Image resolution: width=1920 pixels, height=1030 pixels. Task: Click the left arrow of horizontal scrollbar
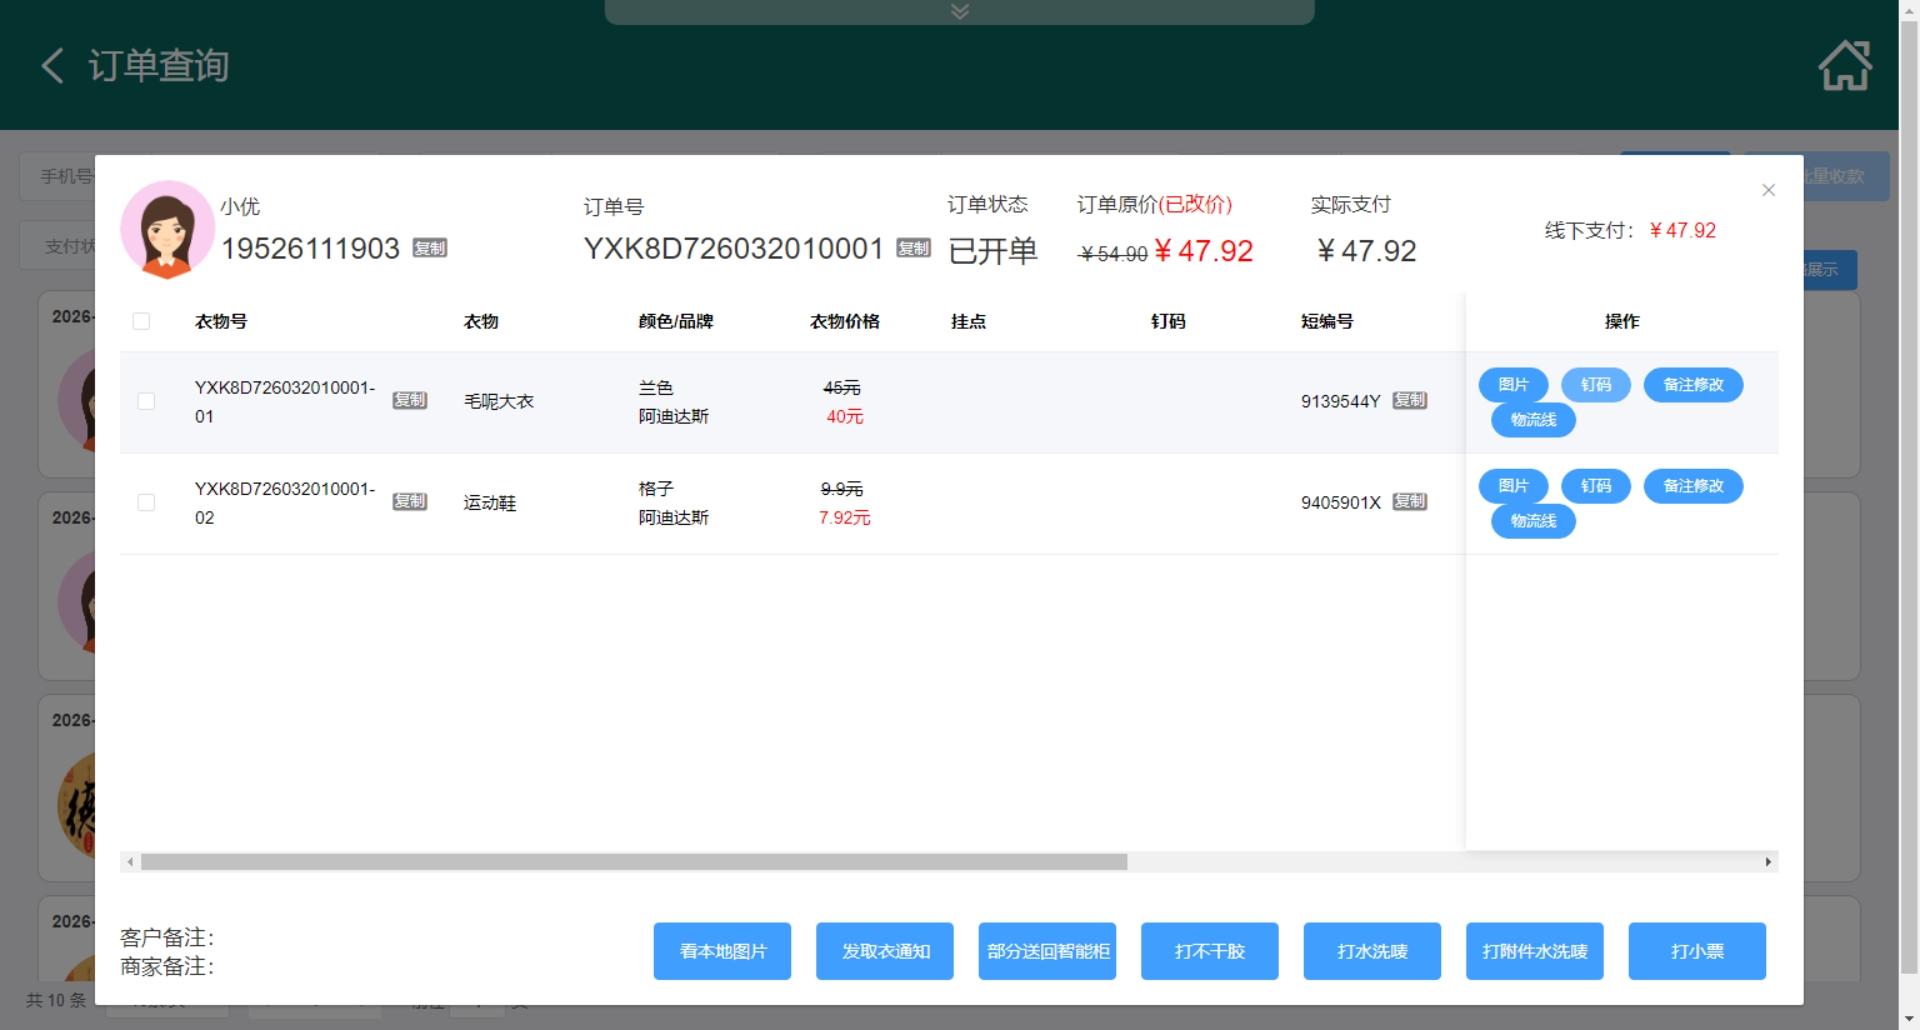[x=130, y=862]
